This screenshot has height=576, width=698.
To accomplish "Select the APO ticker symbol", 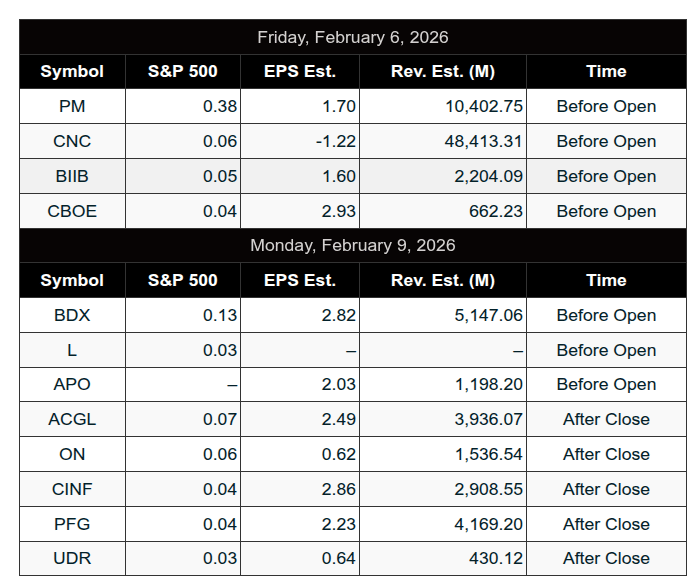I will click(72, 385).
